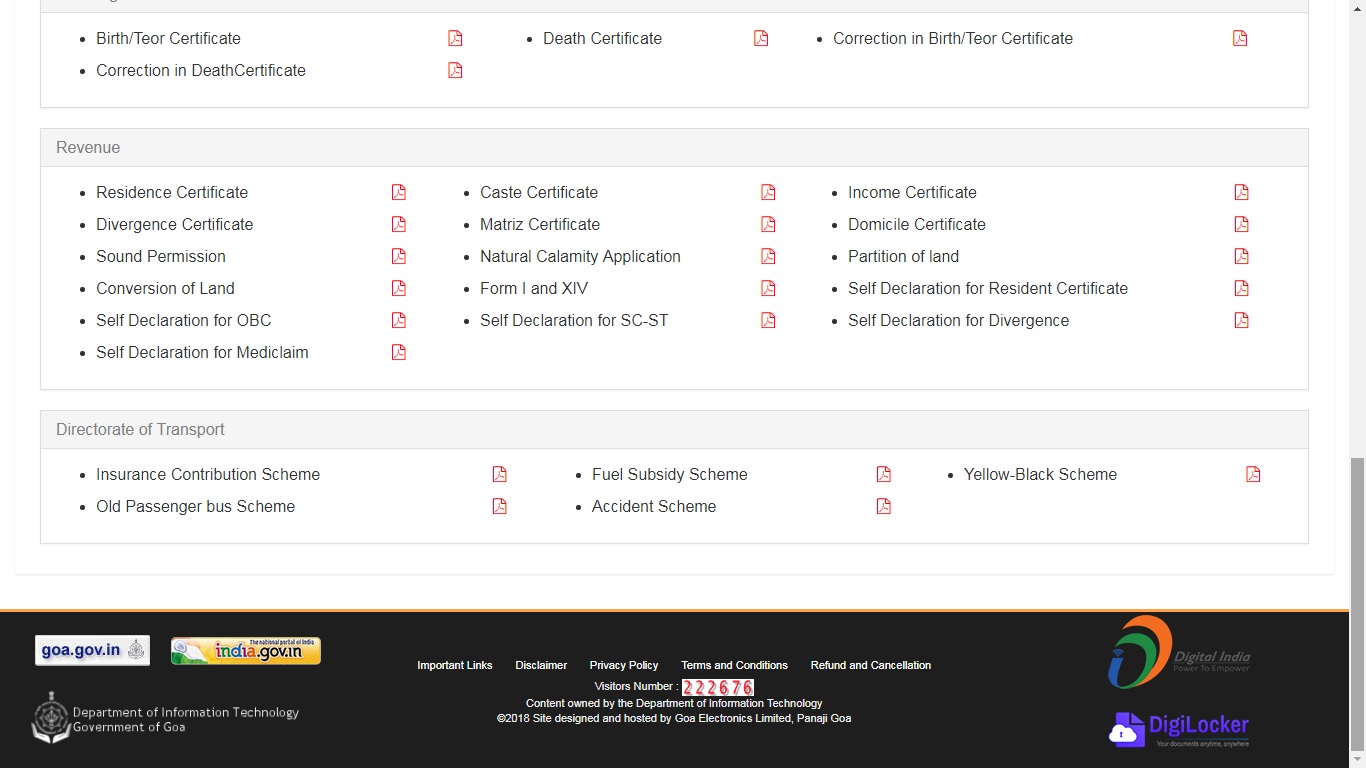Visit the india.gov.in national portal banner
Screen dimensions: 1366x768
[245, 650]
